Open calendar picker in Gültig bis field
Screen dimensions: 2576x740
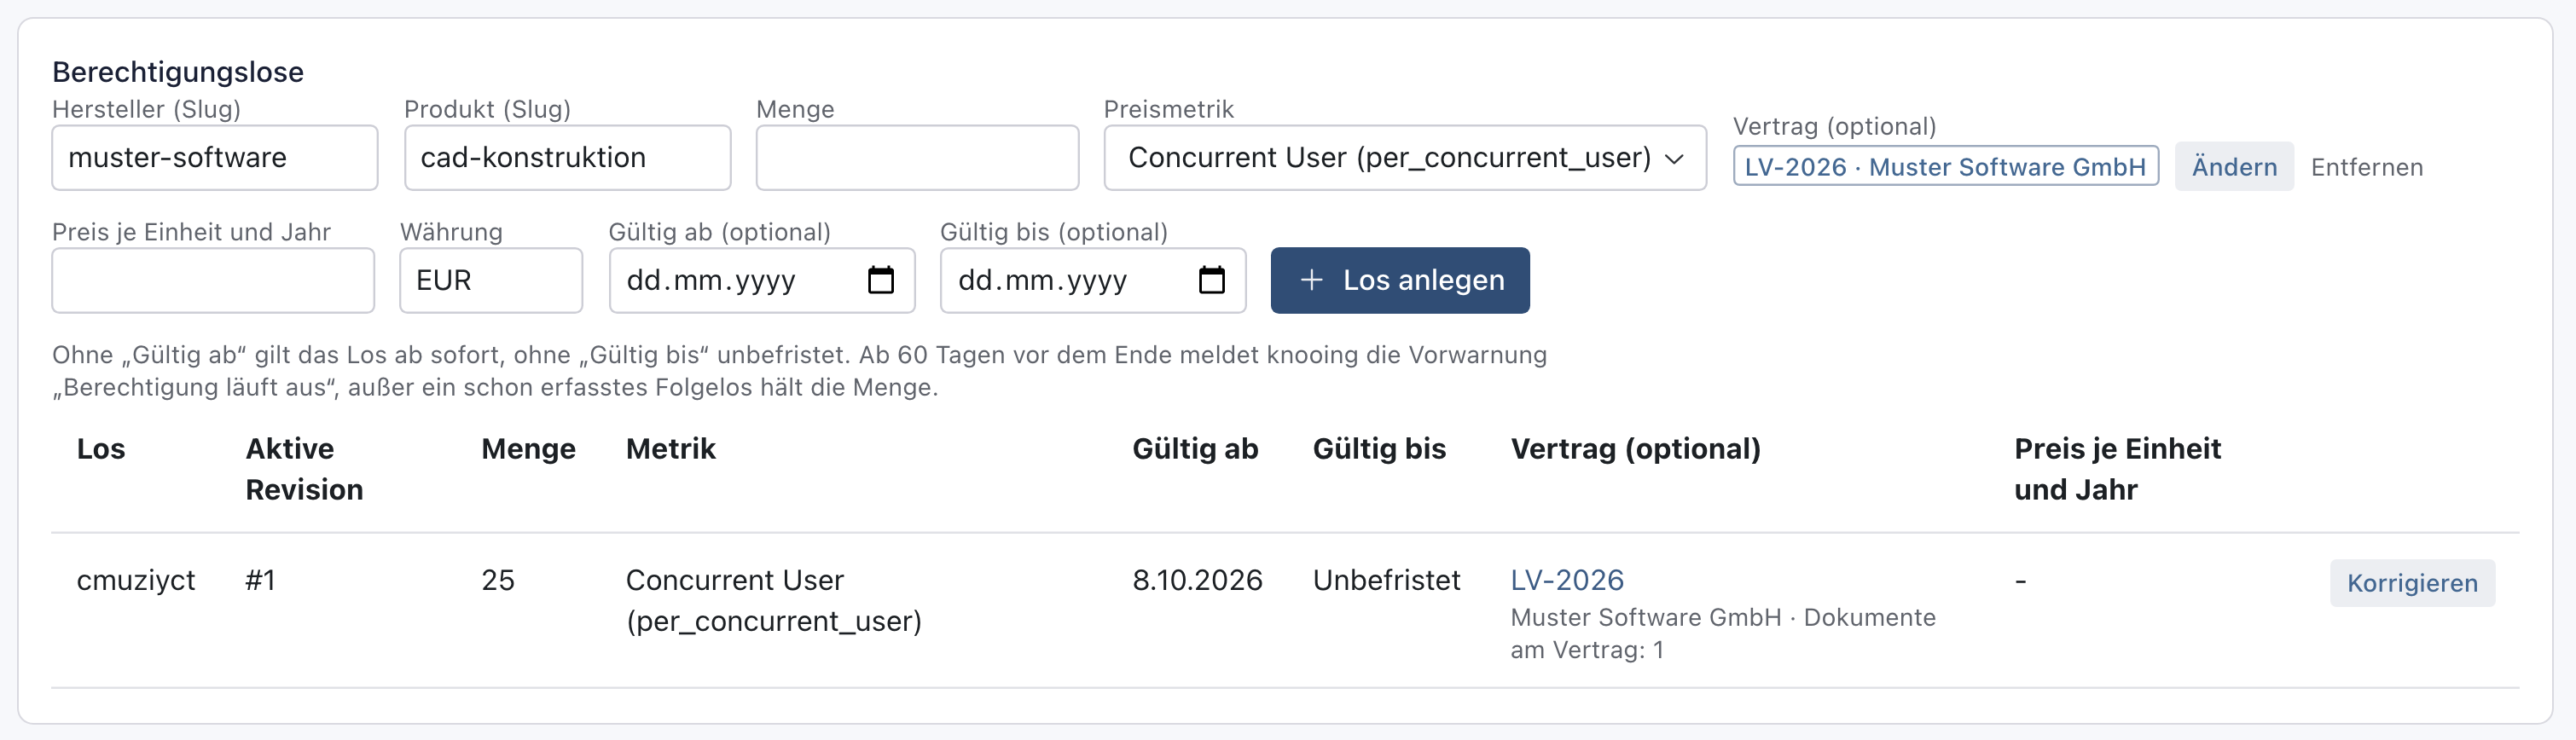[1211, 280]
